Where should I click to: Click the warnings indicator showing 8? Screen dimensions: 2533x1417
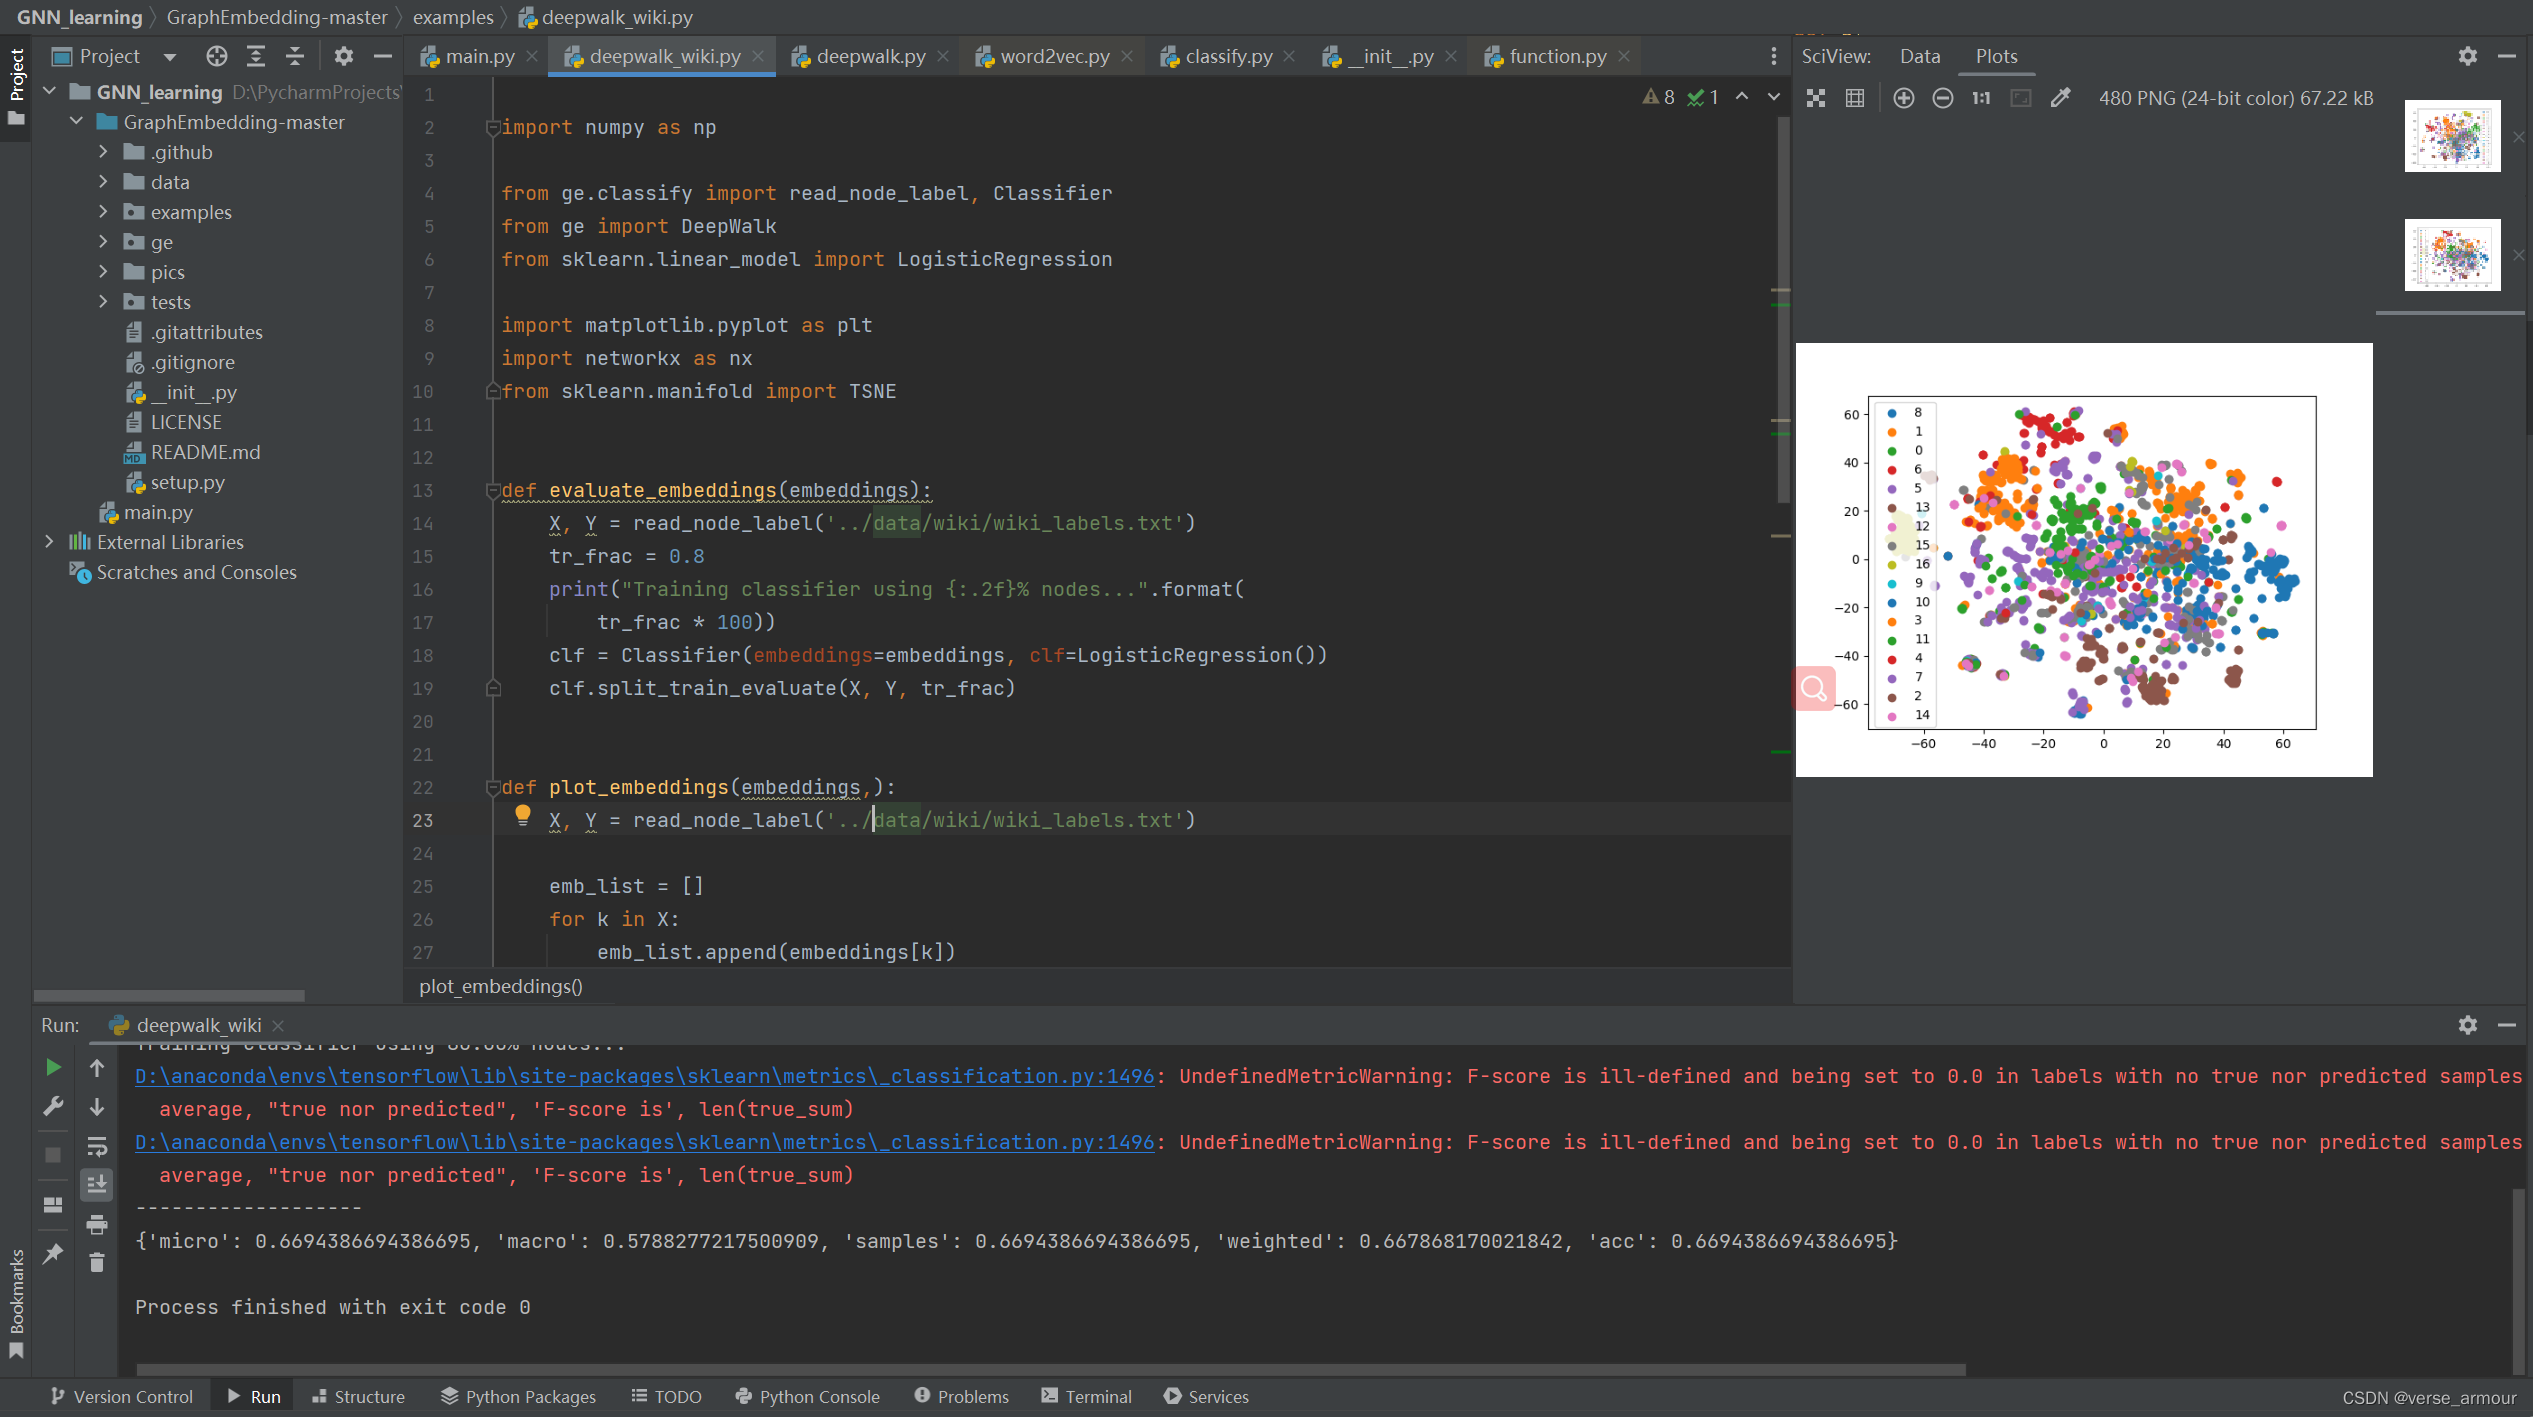click(1659, 97)
